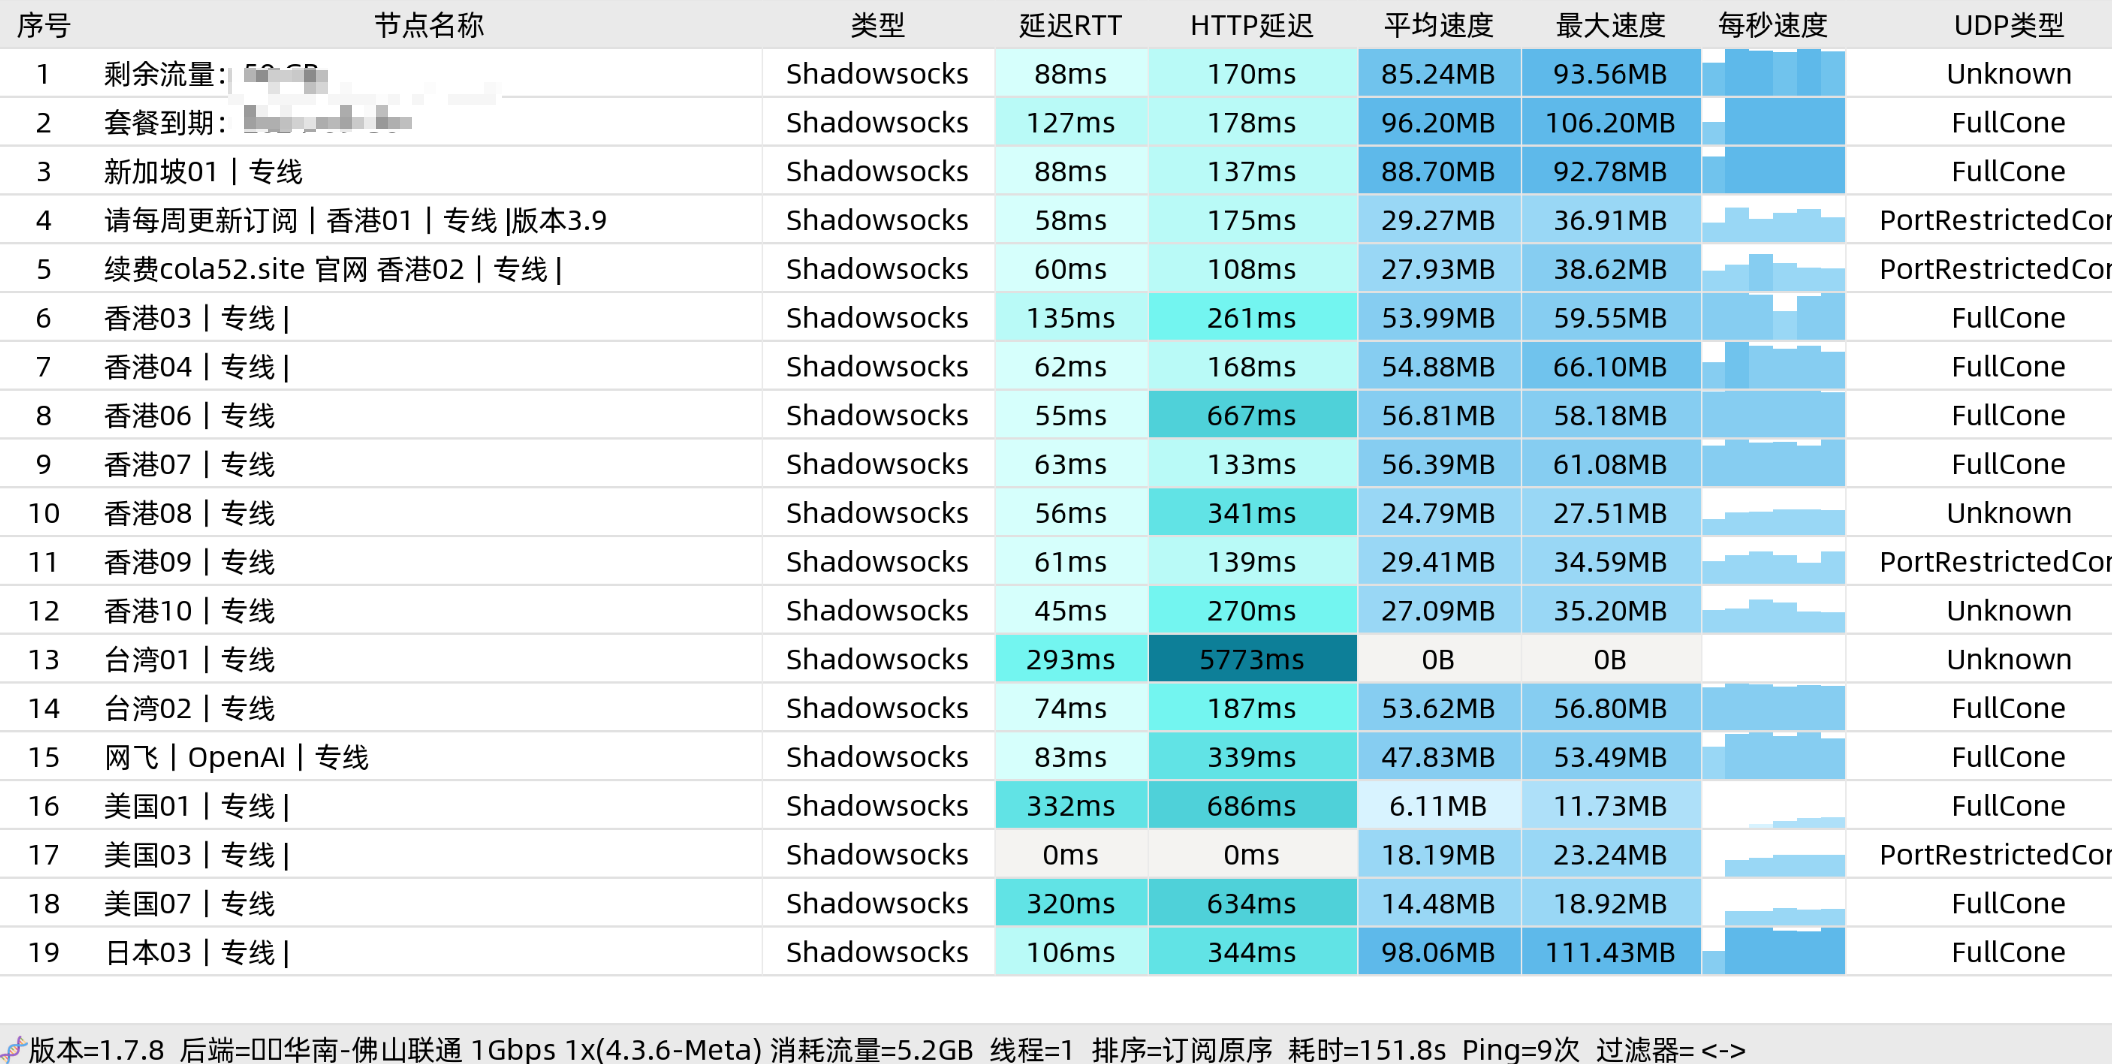Click node name 美国03 | 专线

click(197, 855)
